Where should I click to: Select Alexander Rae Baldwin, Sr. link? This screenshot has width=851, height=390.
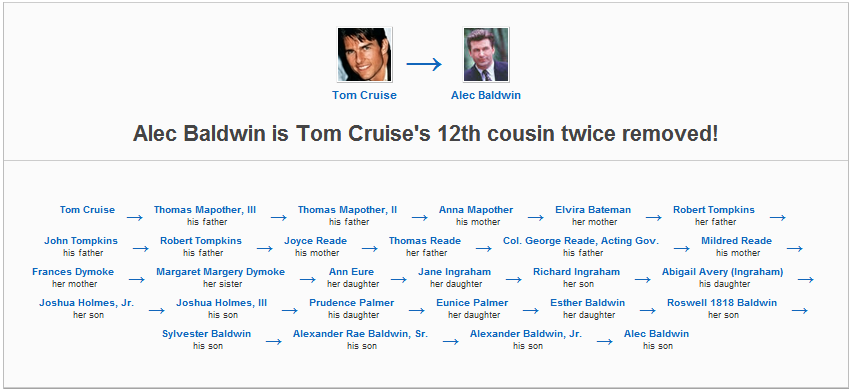[360, 334]
